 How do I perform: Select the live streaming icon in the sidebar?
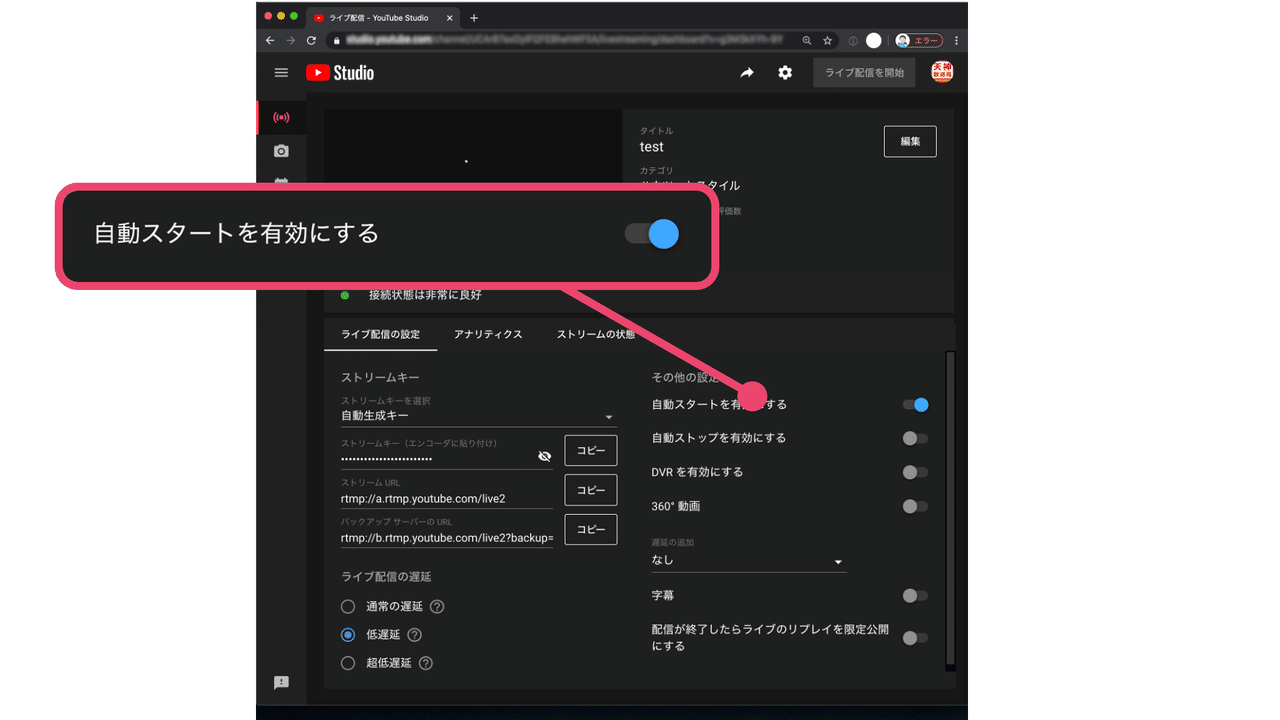tap(281, 117)
